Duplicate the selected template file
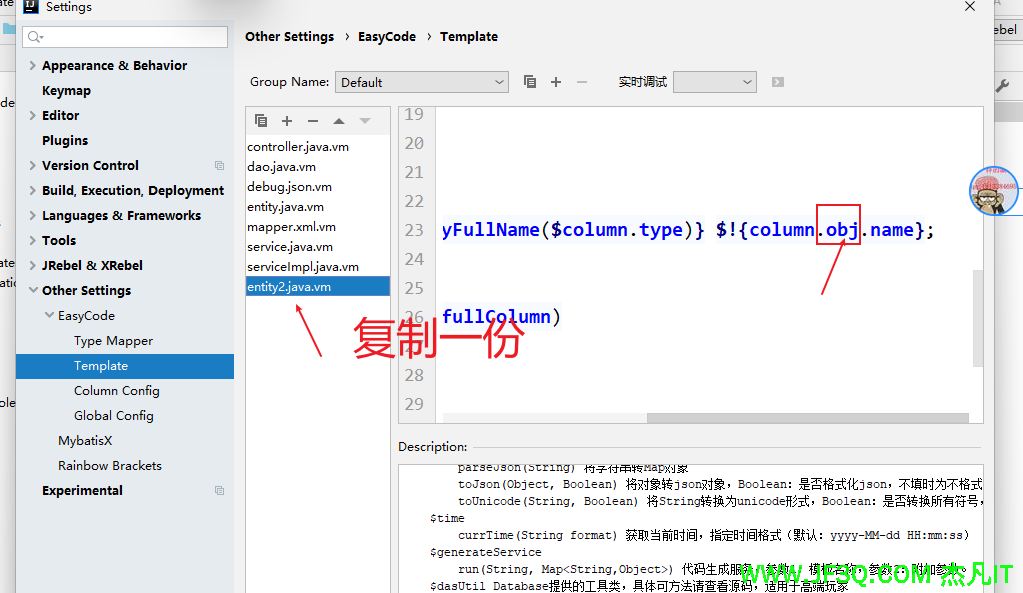Screen dimensions: 1023x593 [x=261, y=120]
